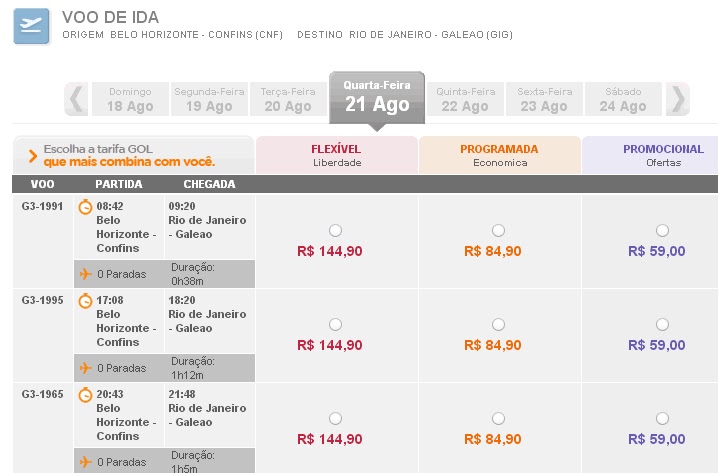Viewport: 719px width, 473px height.
Task: Switch to Terça-Feira 20 Ago tab
Action: pyautogui.click(x=287, y=100)
